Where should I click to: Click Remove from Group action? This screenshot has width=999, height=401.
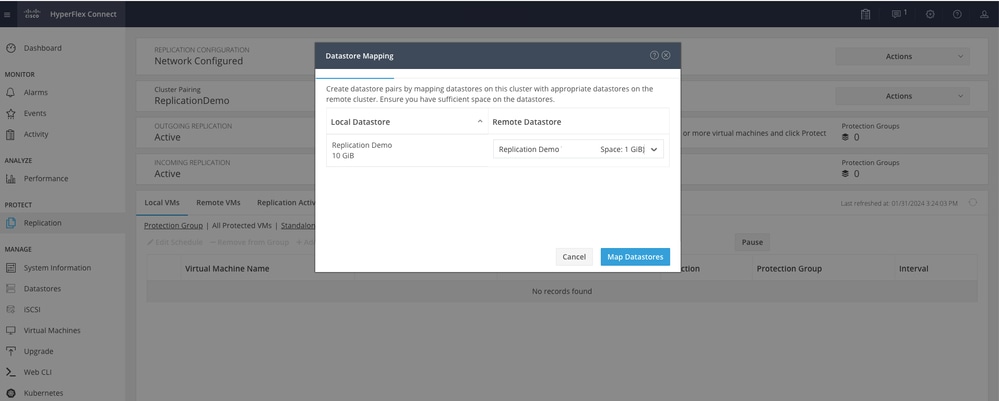(x=249, y=242)
